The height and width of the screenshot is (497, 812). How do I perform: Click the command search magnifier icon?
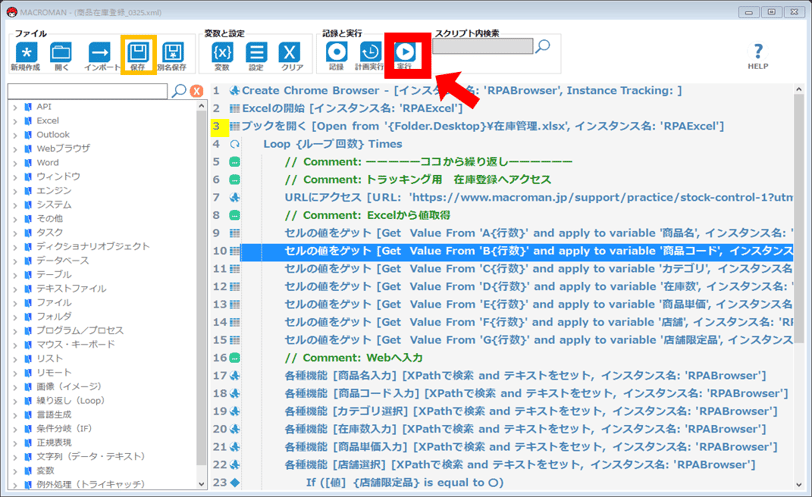(179, 91)
